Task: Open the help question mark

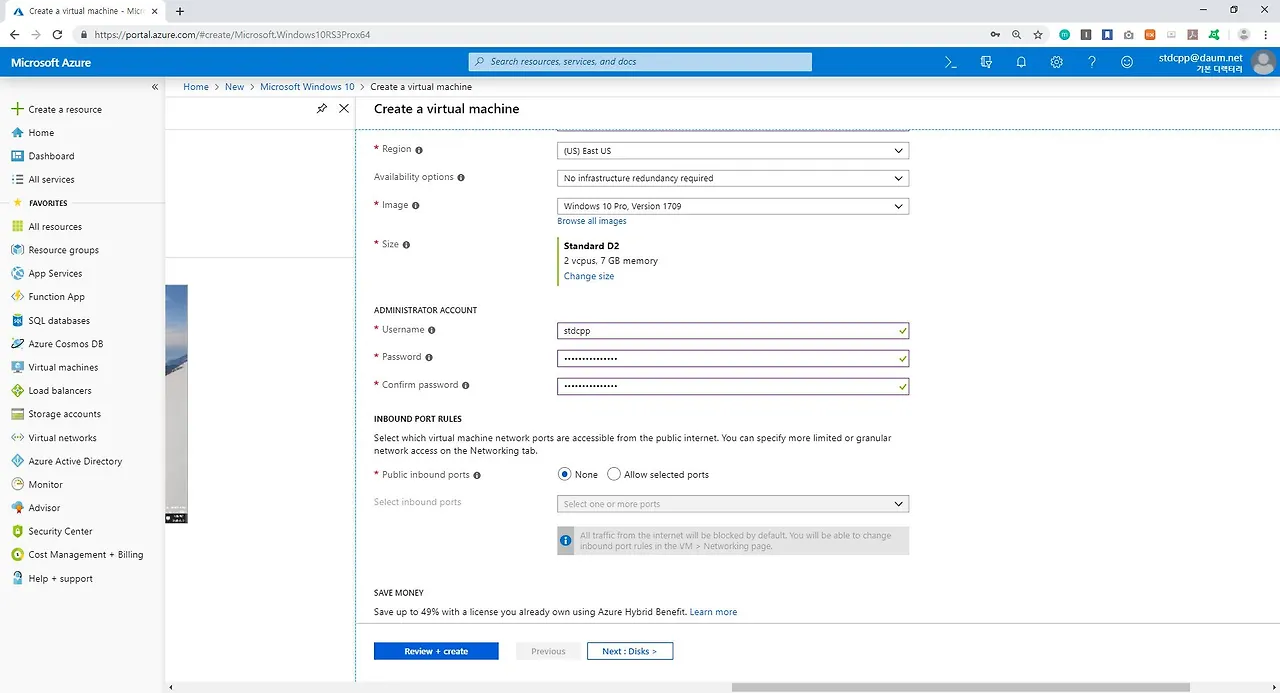Action: click(x=1092, y=62)
